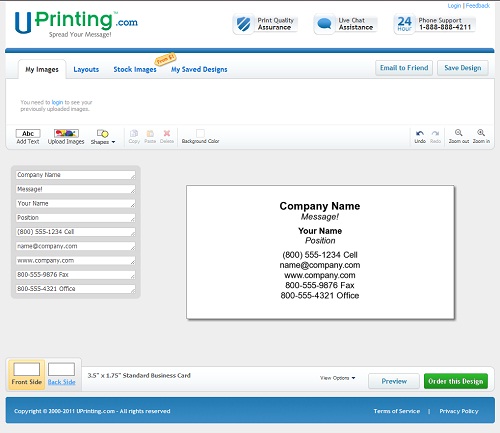
Task: Click the 24 Hour Phone Support badge
Action: pos(404,24)
